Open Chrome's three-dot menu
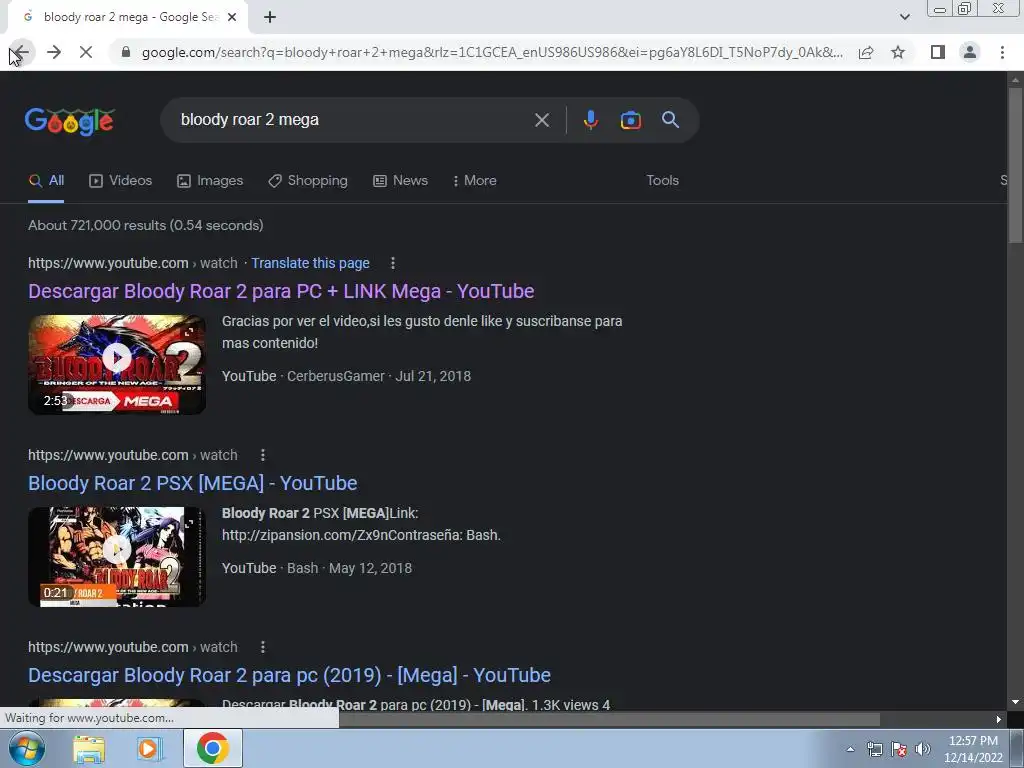The width and height of the screenshot is (1024, 768). (x=1002, y=52)
